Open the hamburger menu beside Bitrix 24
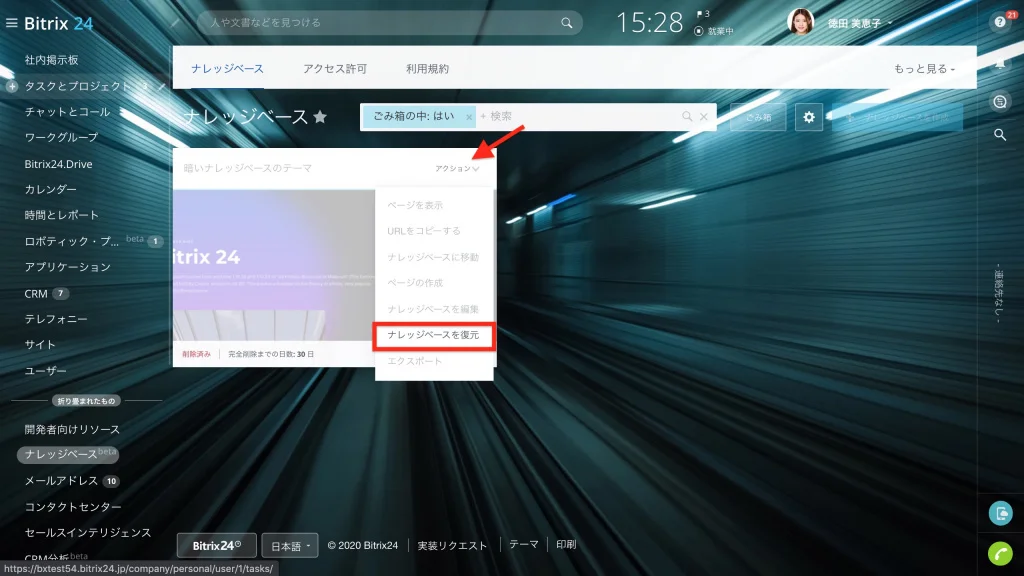Screen dimensions: 1024x576 pyautogui.click(x=11, y=23)
